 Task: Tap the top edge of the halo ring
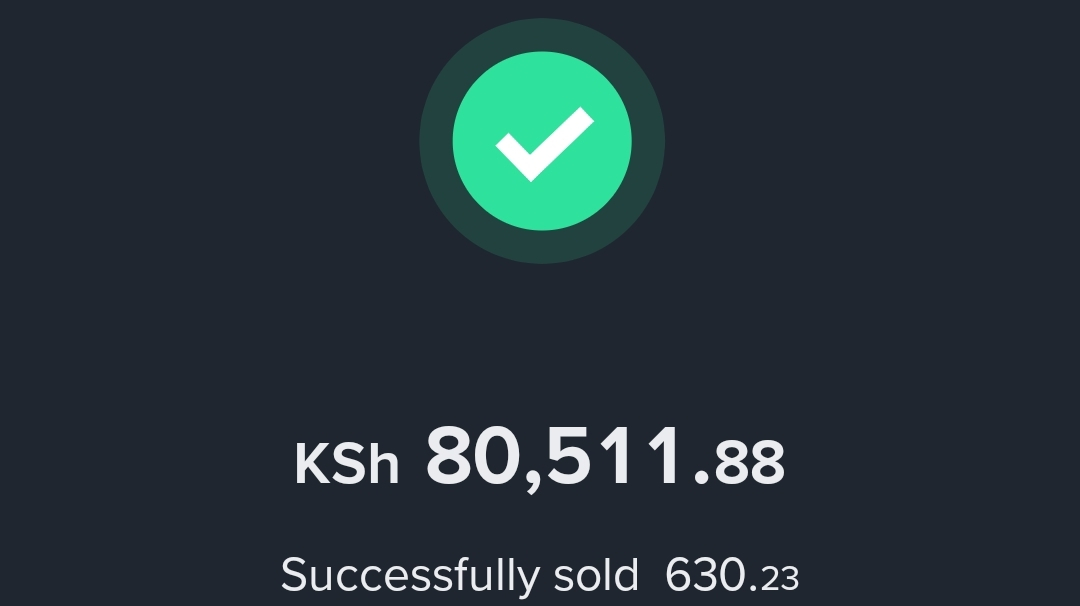(542, 34)
